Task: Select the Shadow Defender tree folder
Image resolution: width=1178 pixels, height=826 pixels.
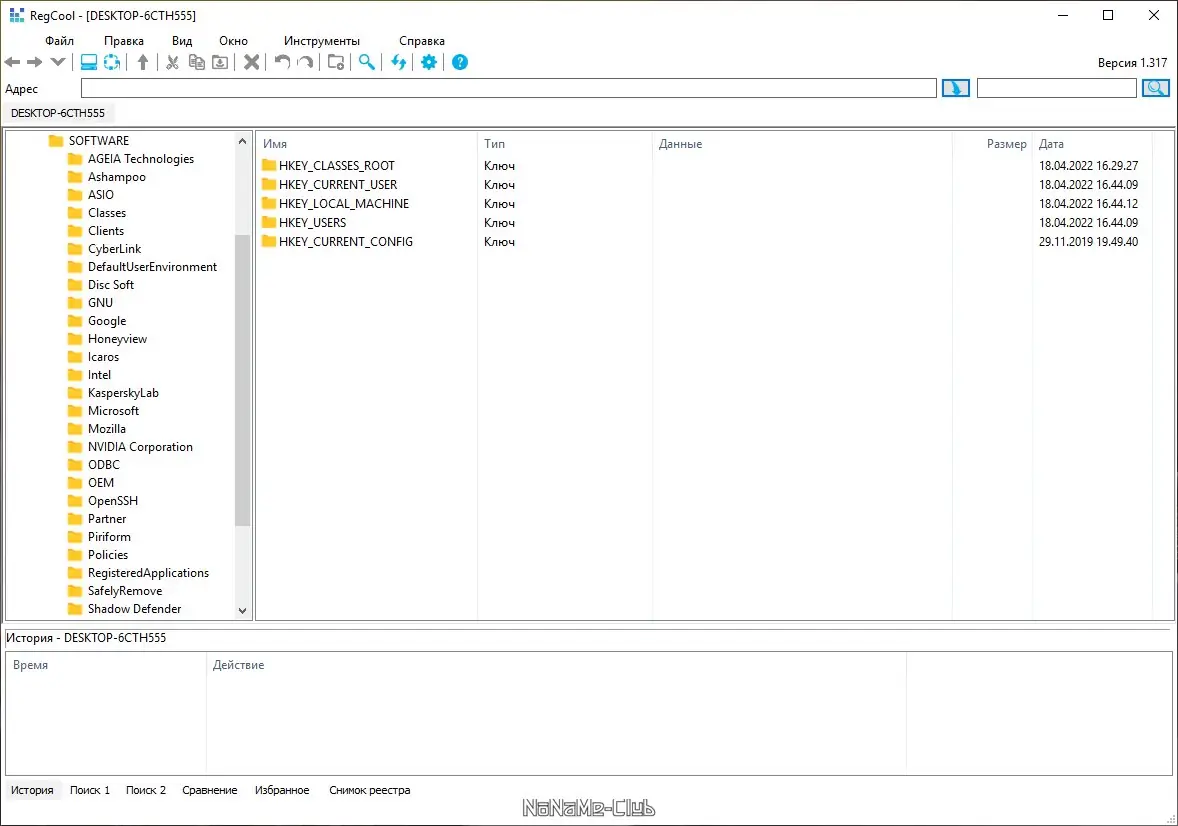Action: [134, 609]
